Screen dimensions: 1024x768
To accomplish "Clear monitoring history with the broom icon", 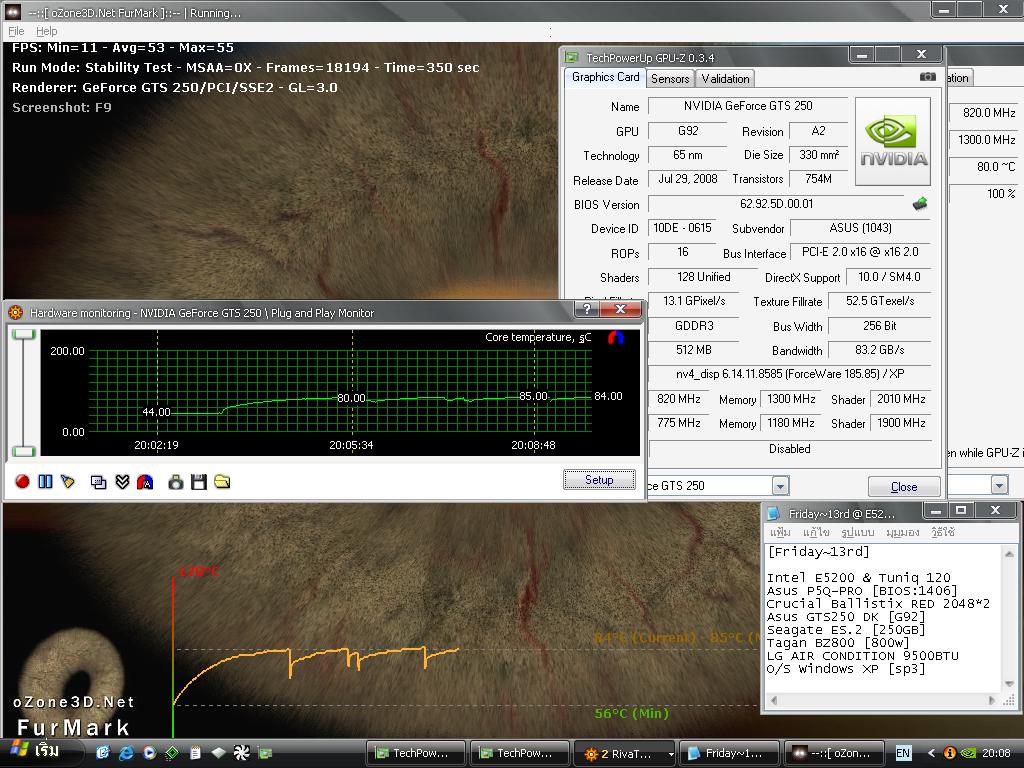I will [x=67, y=482].
